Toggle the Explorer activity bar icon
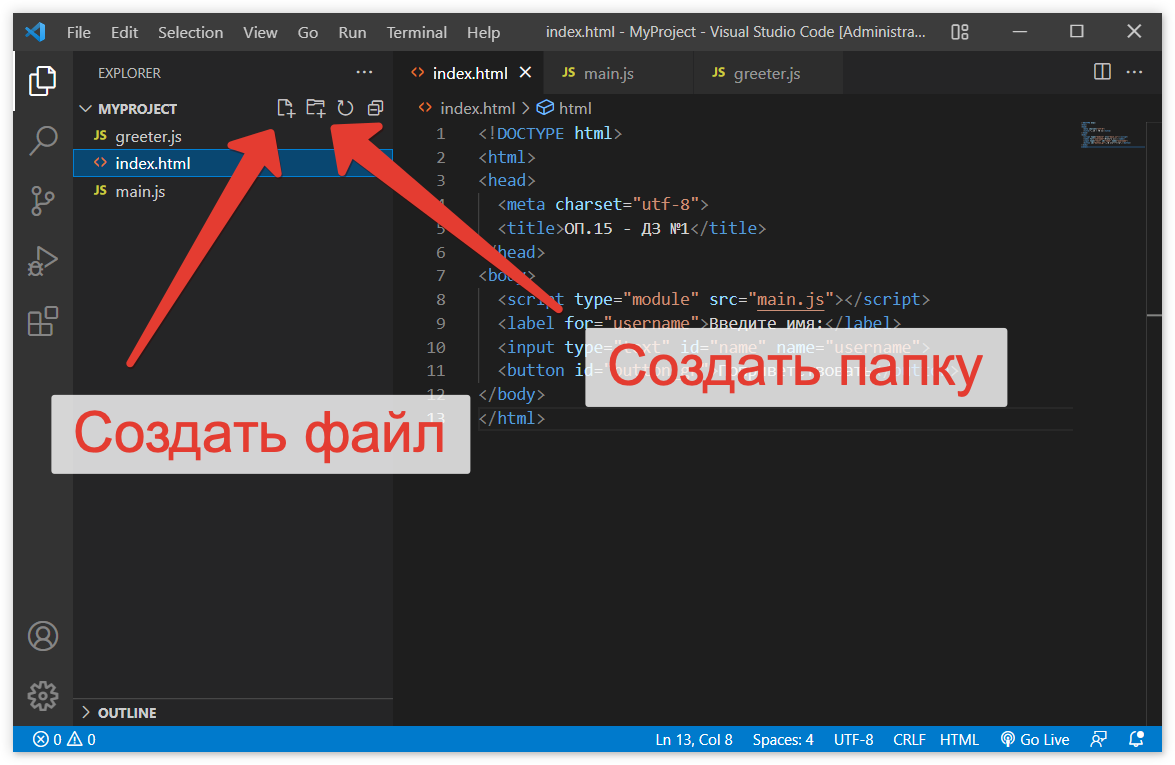Image resolution: width=1175 pixels, height=765 pixels. tap(42, 81)
